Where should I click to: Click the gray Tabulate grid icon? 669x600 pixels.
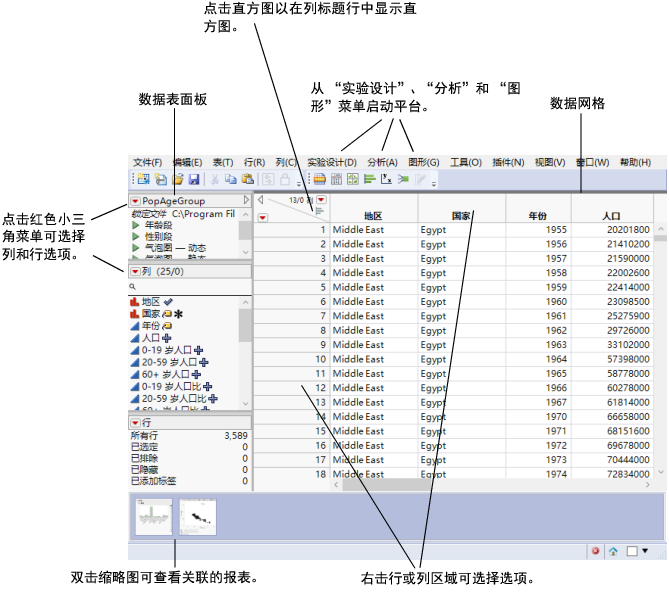pos(337,179)
